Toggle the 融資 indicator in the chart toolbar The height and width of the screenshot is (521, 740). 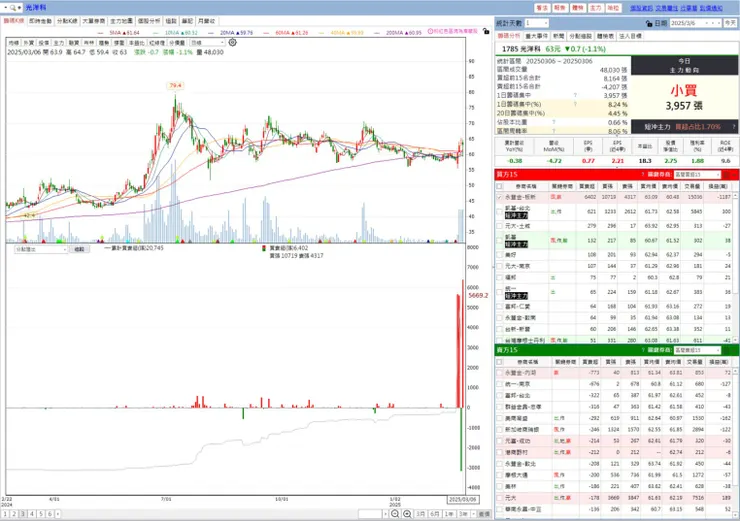(x=74, y=43)
